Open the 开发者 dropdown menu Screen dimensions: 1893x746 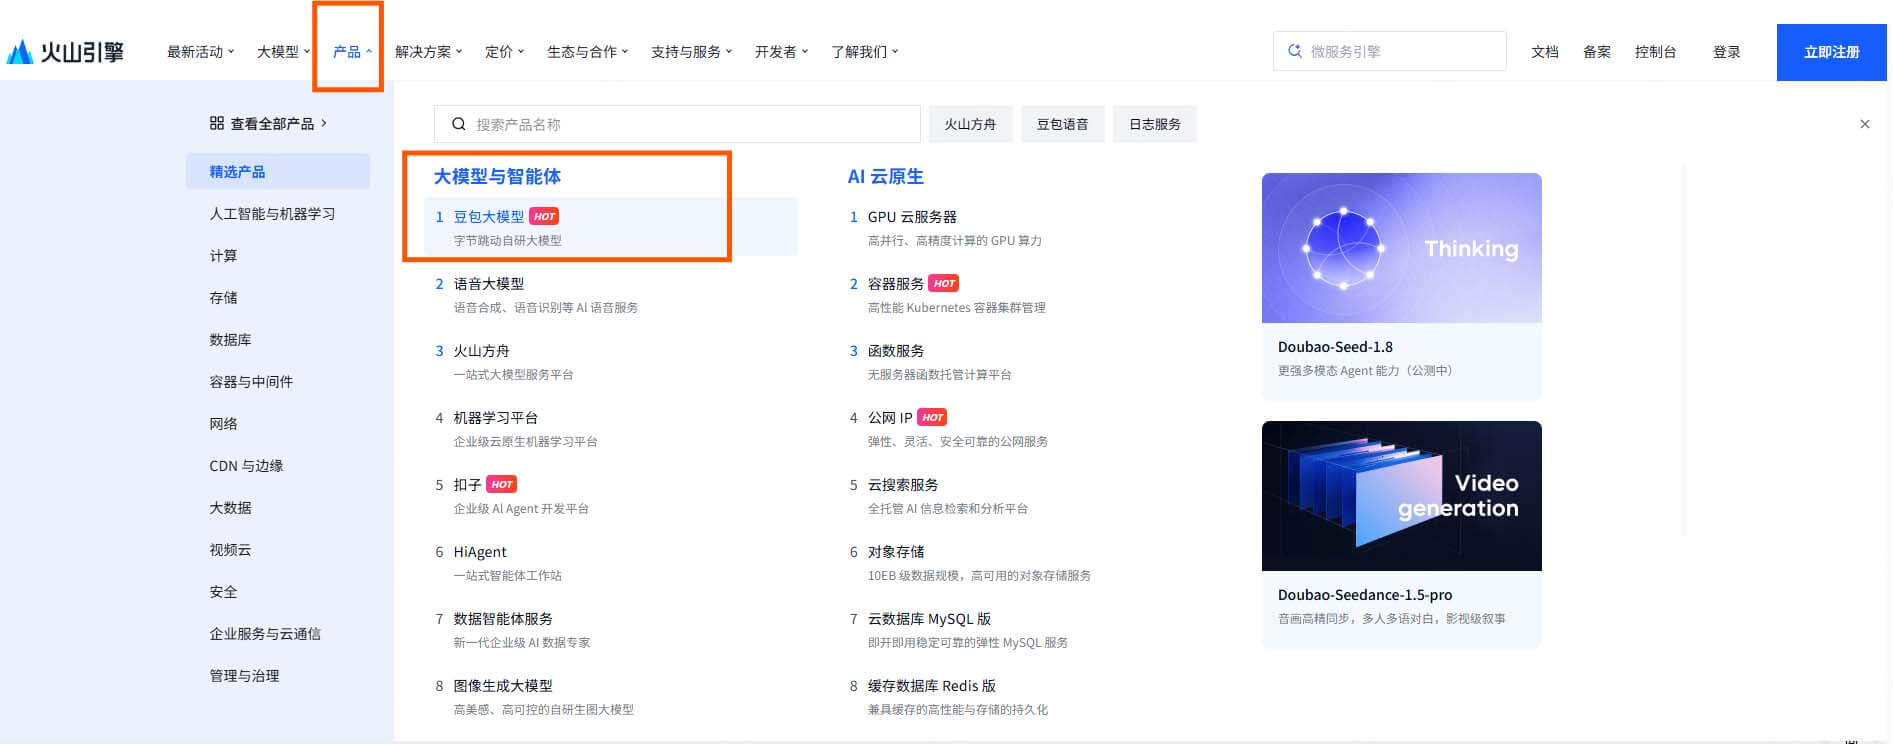click(781, 52)
